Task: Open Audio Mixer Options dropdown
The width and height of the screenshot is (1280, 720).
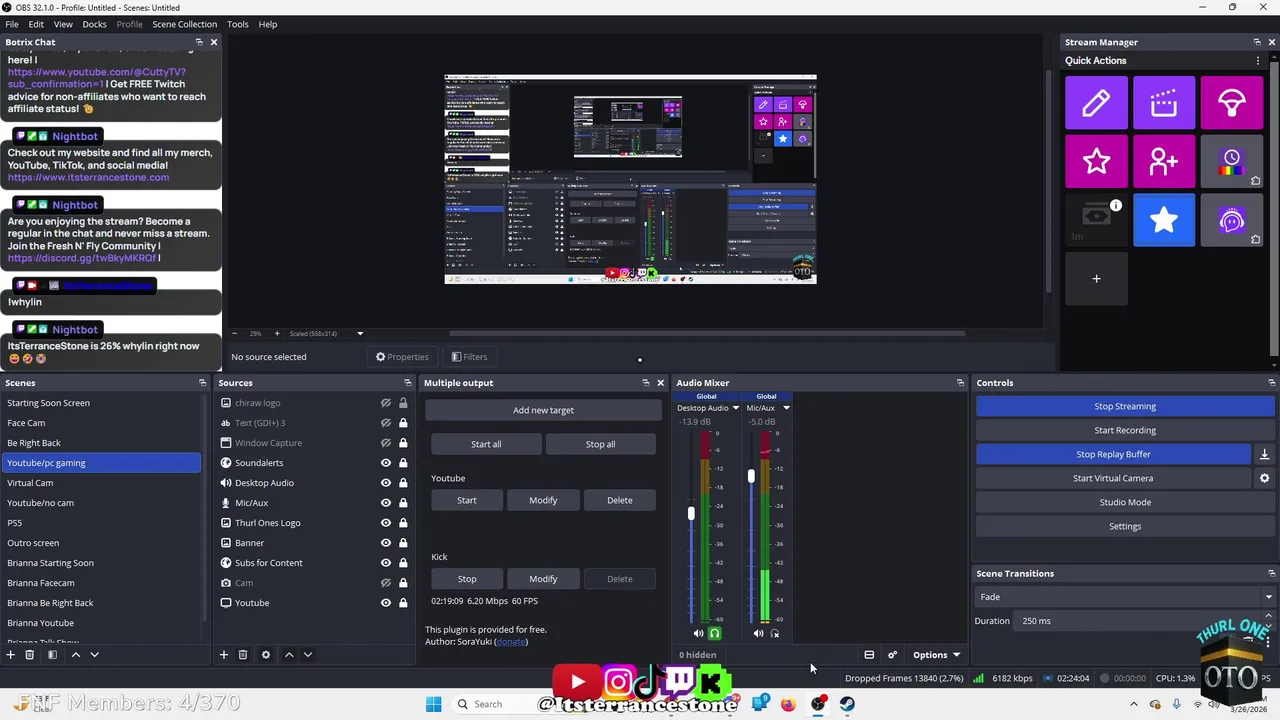Action: pos(936,655)
